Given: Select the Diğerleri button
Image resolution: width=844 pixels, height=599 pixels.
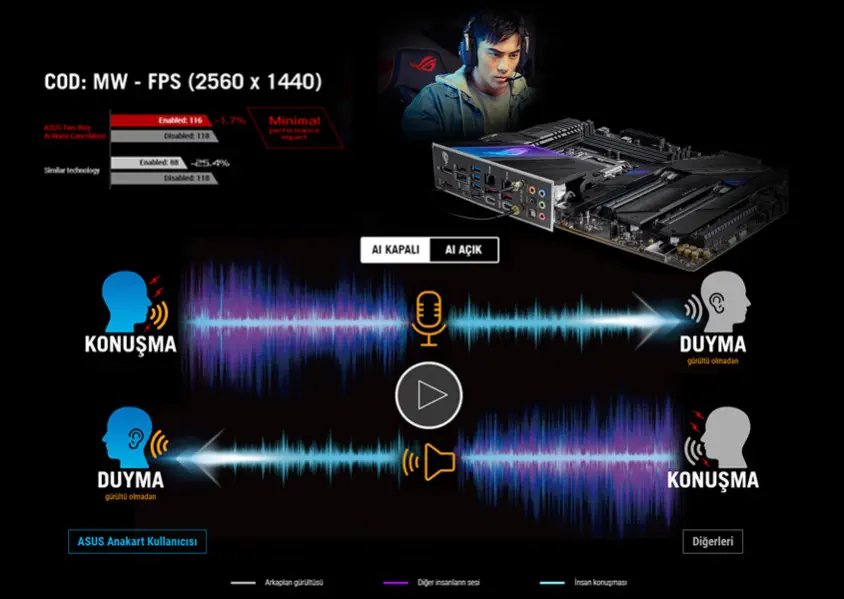Looking at the screenshot, I should pyautogui.click(x=713, y=541).
